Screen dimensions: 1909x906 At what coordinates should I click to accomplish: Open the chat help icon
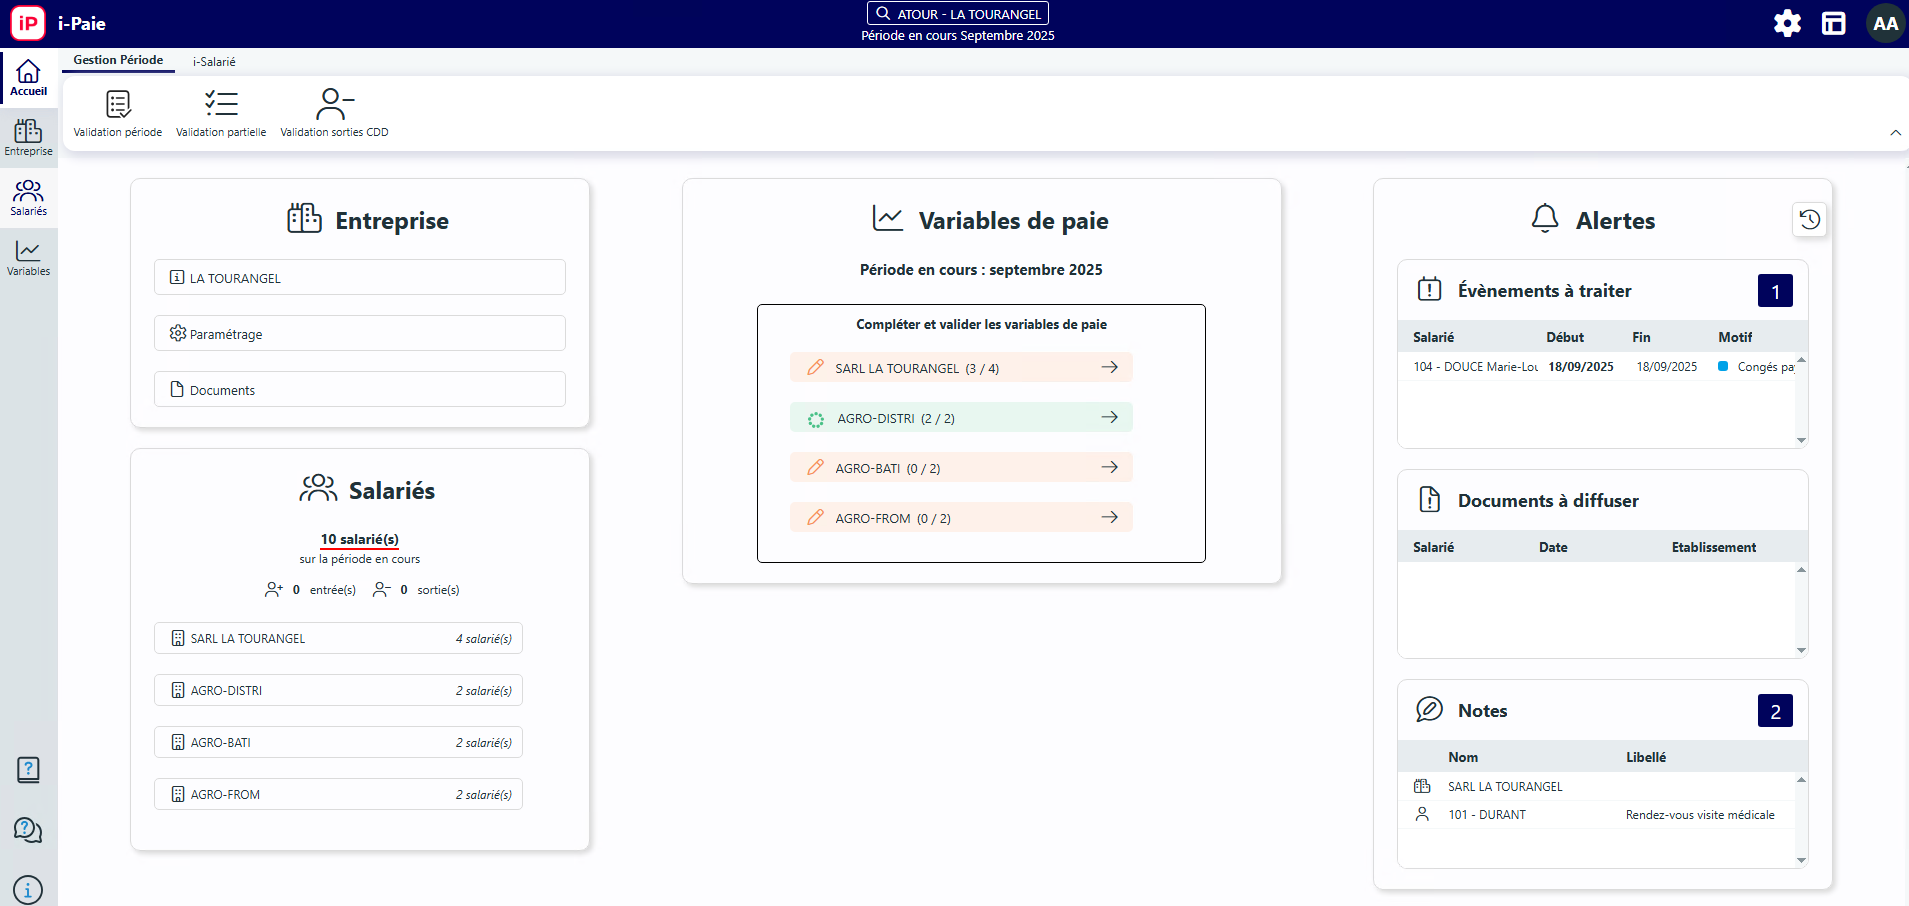[x=28, y=830]
